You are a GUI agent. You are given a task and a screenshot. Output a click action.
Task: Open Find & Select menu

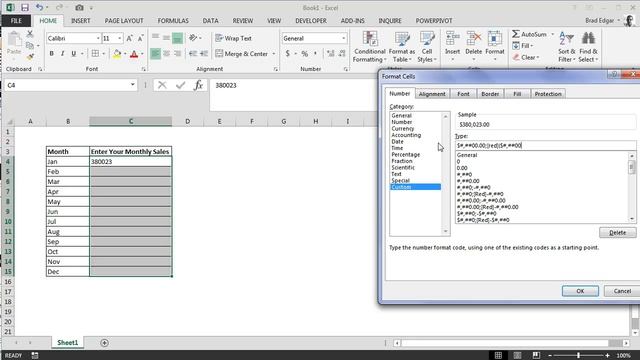(588, 47)
